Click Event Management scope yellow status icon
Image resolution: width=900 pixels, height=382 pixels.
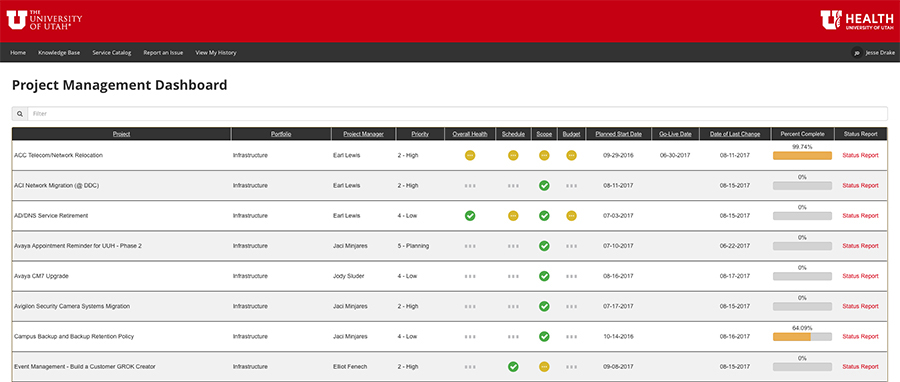[544, 367]
